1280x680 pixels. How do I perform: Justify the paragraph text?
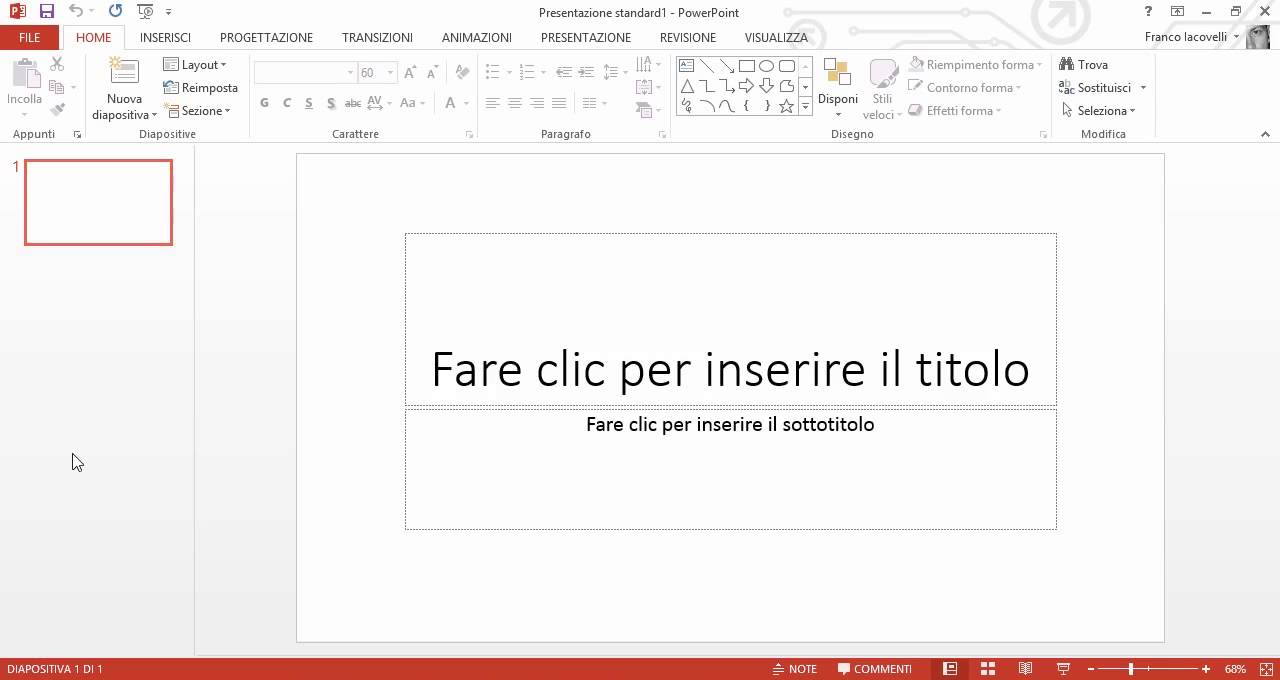click(558, 103)
